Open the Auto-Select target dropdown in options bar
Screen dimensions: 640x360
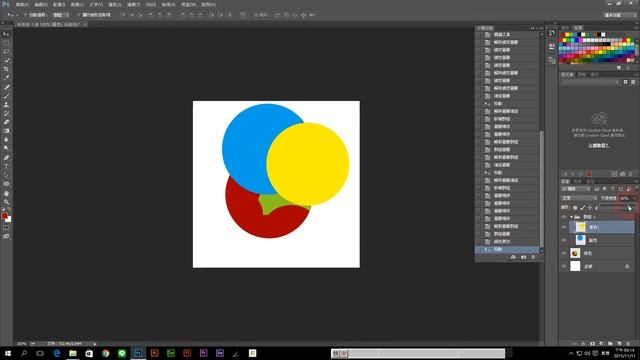[x=61, y=15]
